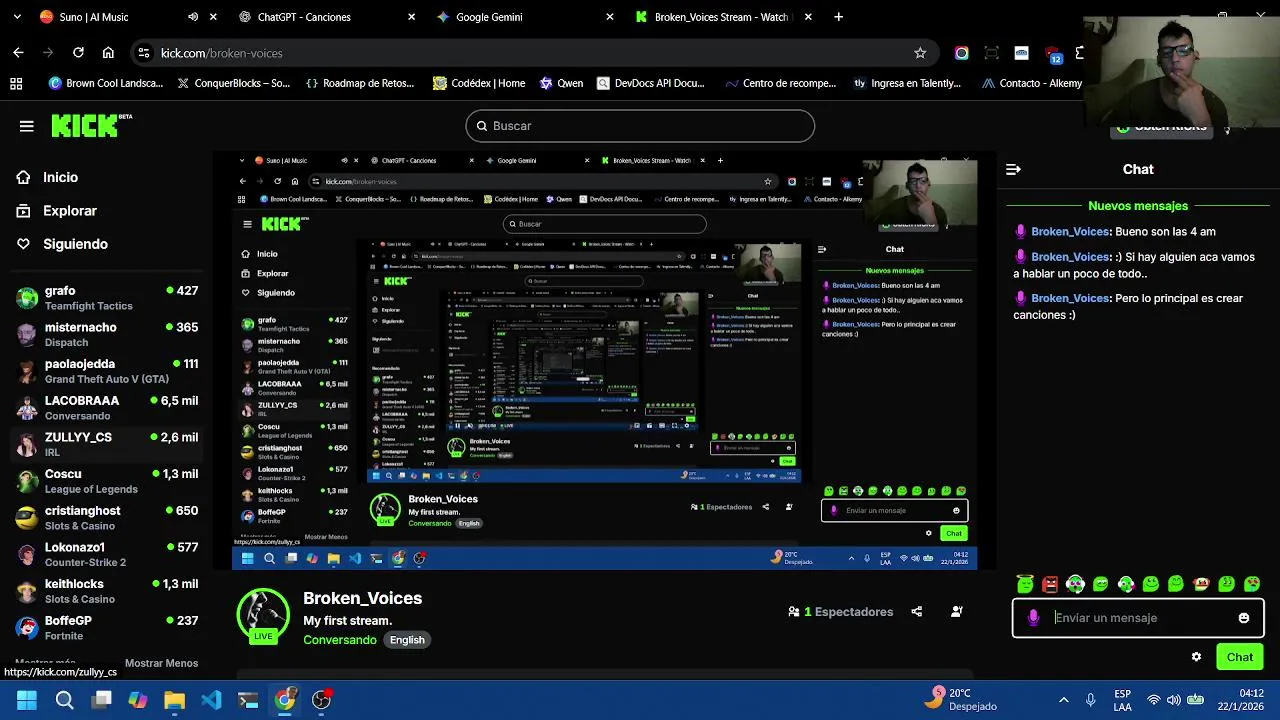1280x720 pixels.
Task: Open Broken_Voices channel avatar
Action: point(263,616)
